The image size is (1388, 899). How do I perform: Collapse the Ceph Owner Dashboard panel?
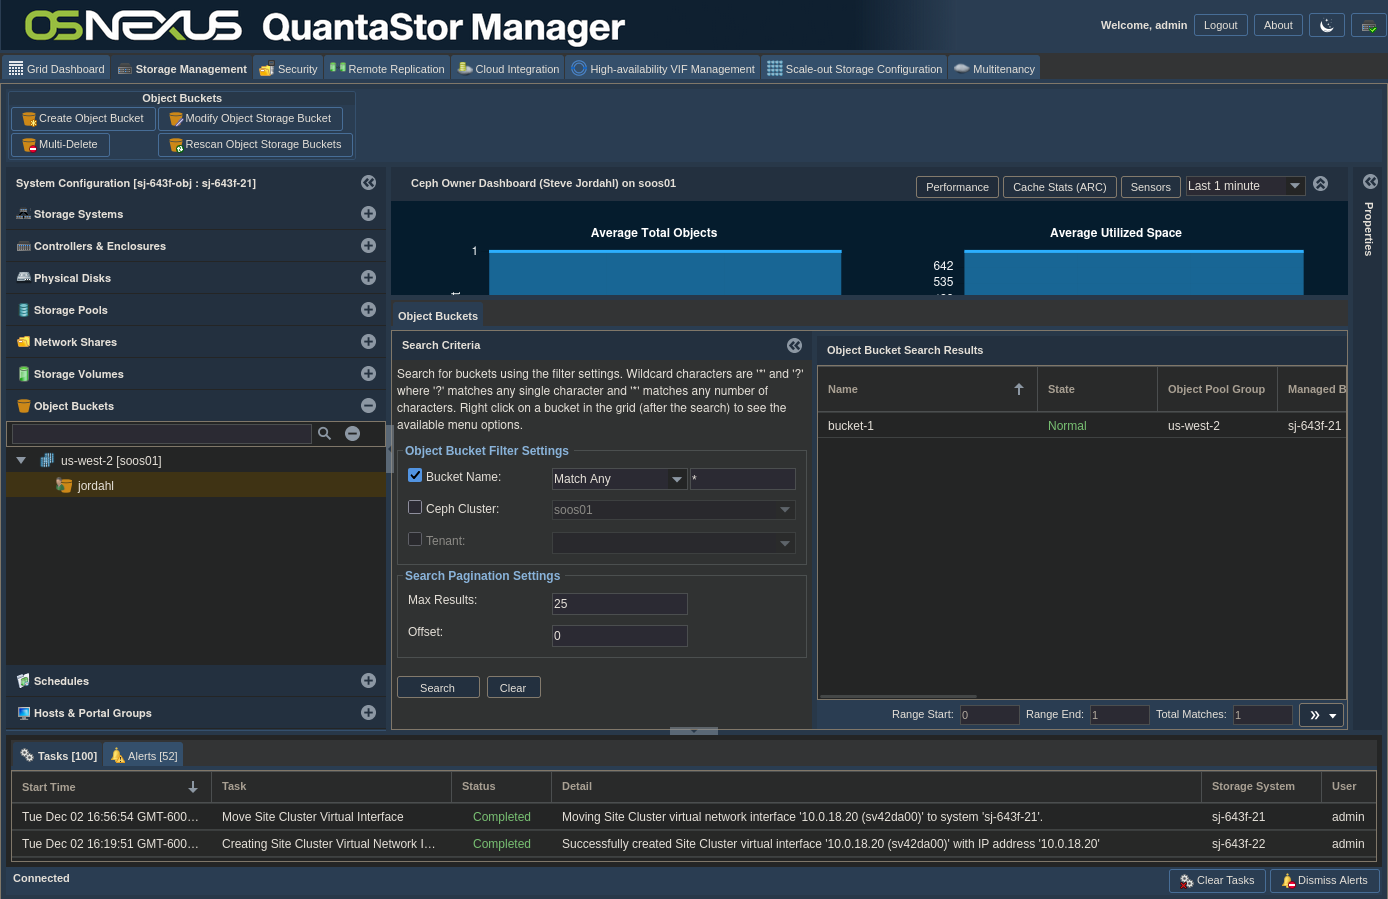click(1320, 184)
